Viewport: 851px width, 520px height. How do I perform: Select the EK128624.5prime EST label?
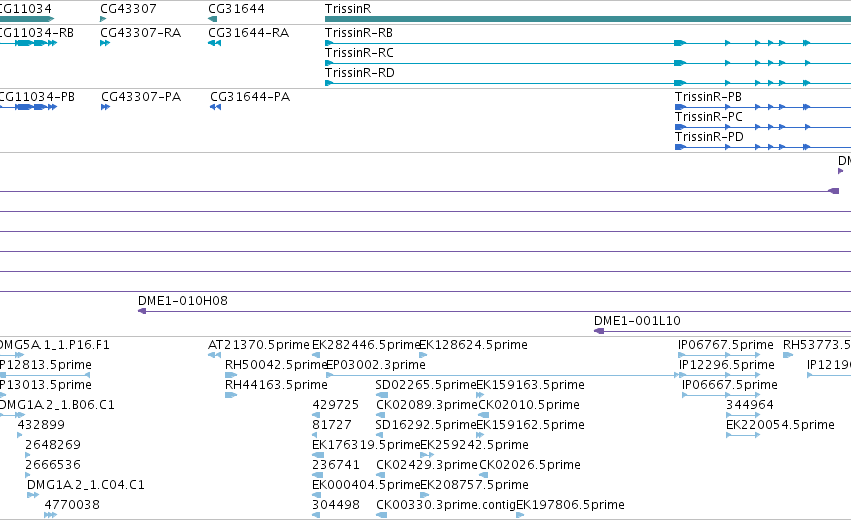(474, 345)
